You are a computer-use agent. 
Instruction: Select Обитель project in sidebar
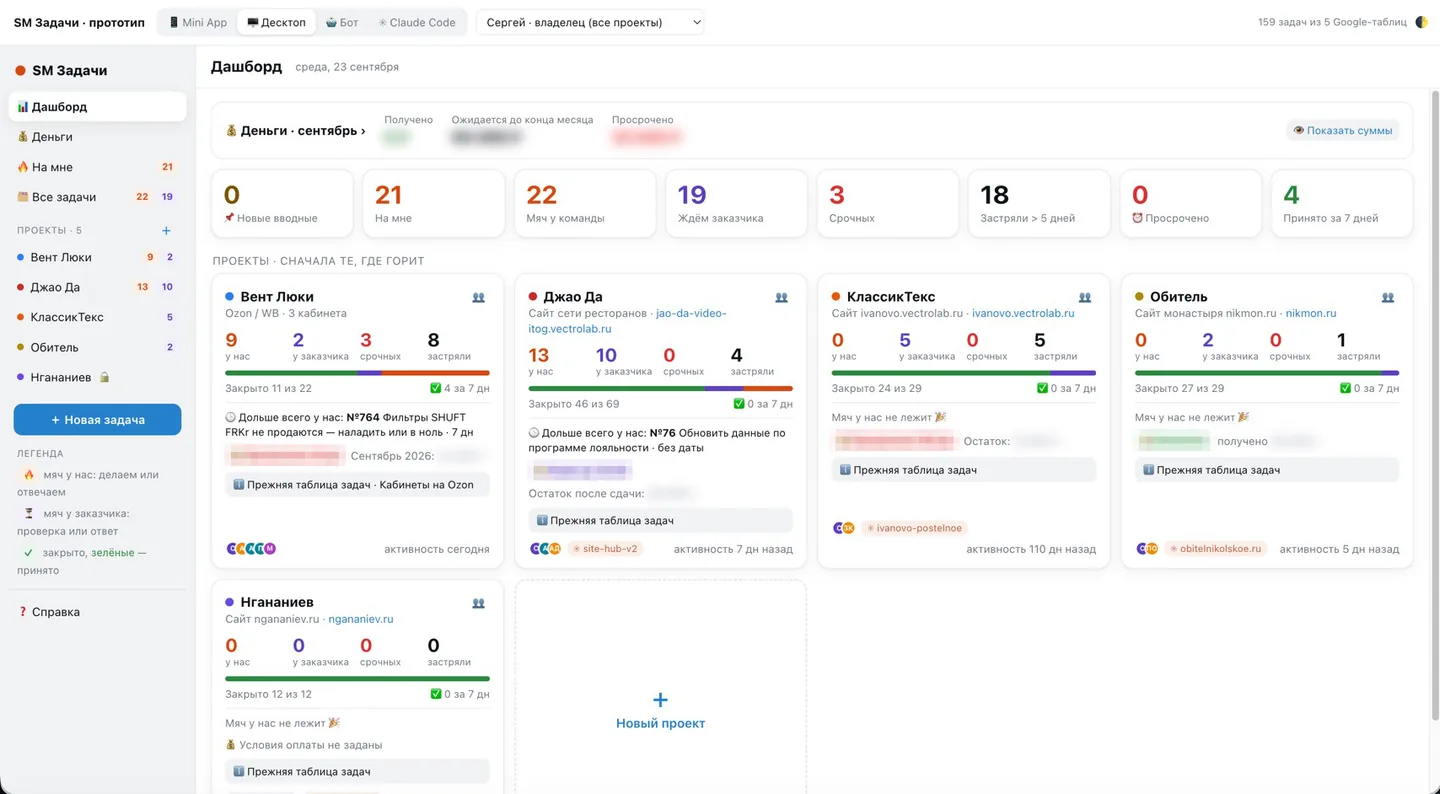click(x=97, y=347)
